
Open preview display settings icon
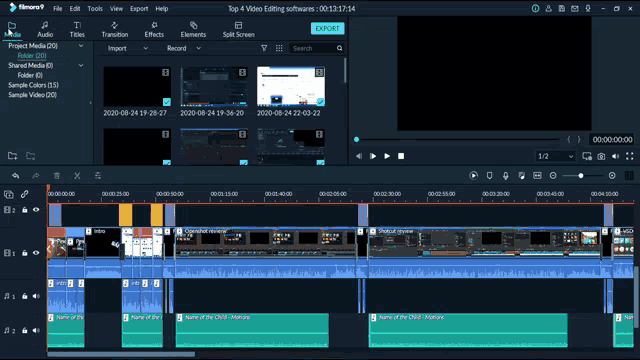coord(587,156)
